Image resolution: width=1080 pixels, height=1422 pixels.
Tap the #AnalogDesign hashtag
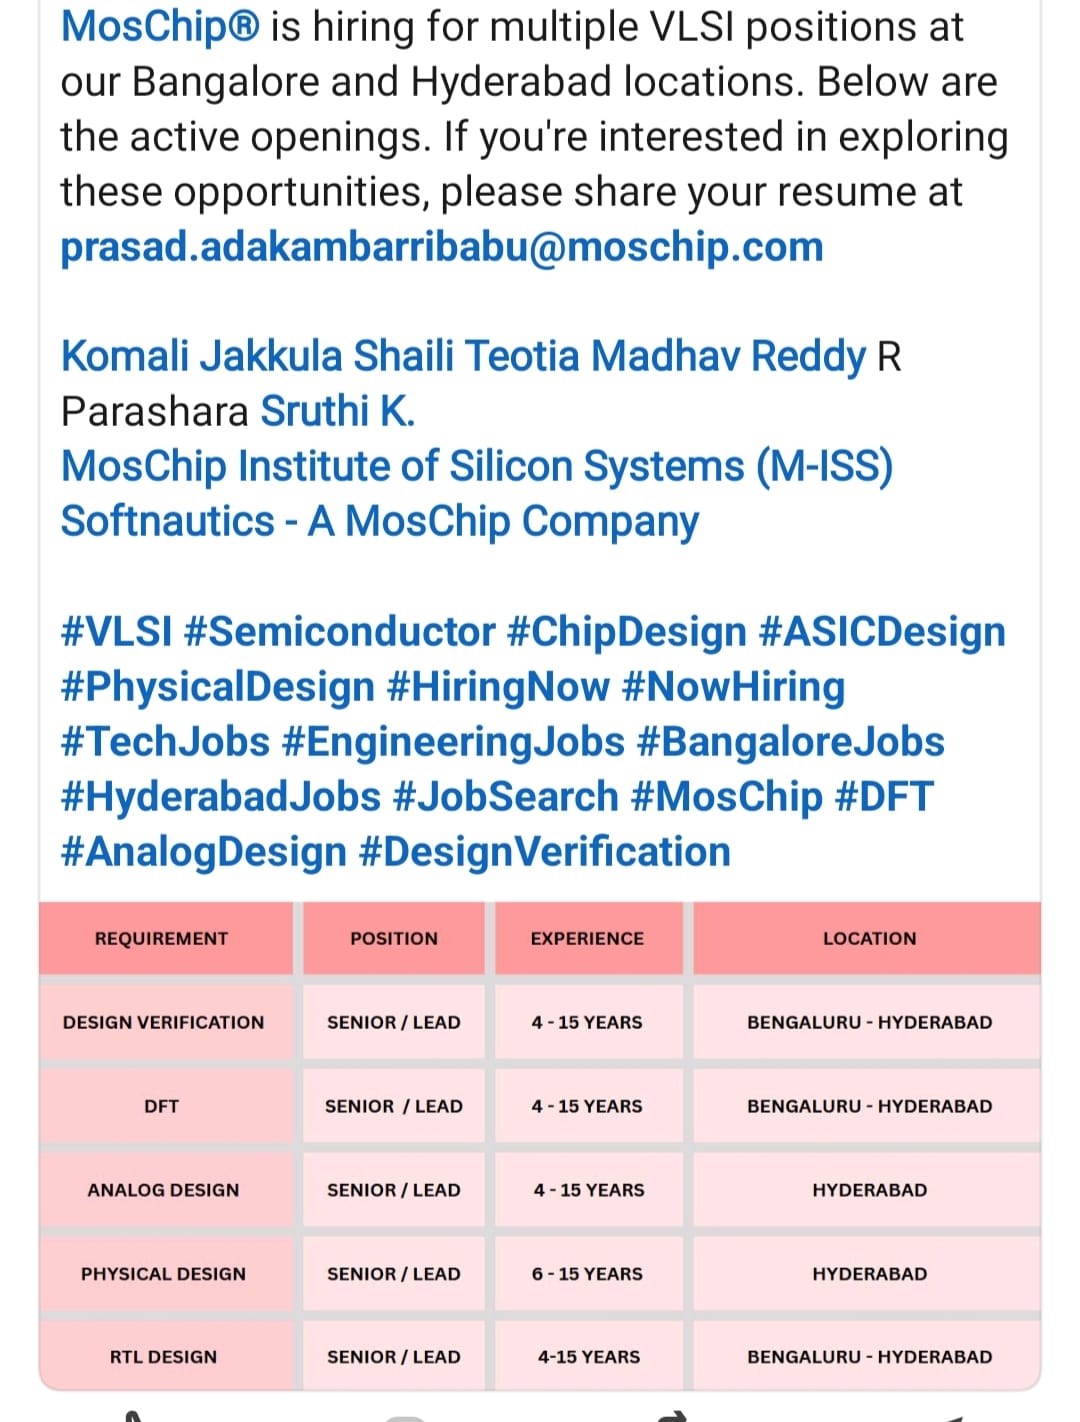pos(204,852)
